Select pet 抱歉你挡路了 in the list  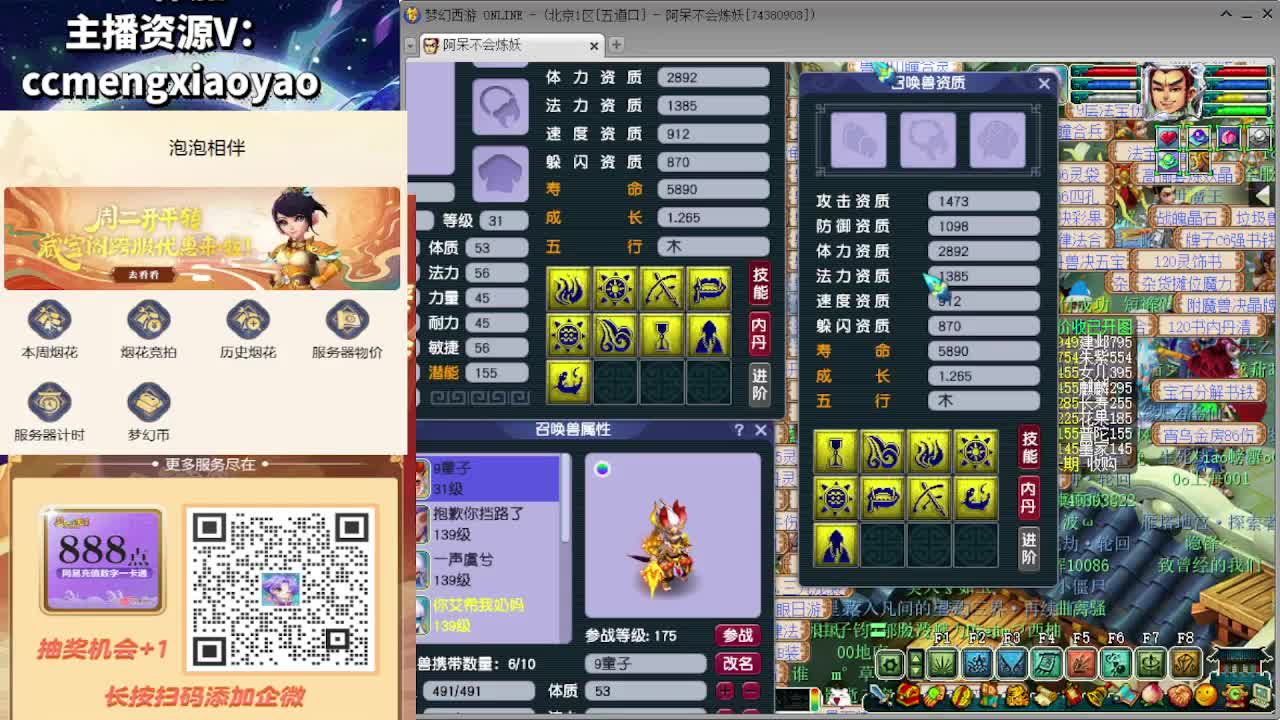488,524
